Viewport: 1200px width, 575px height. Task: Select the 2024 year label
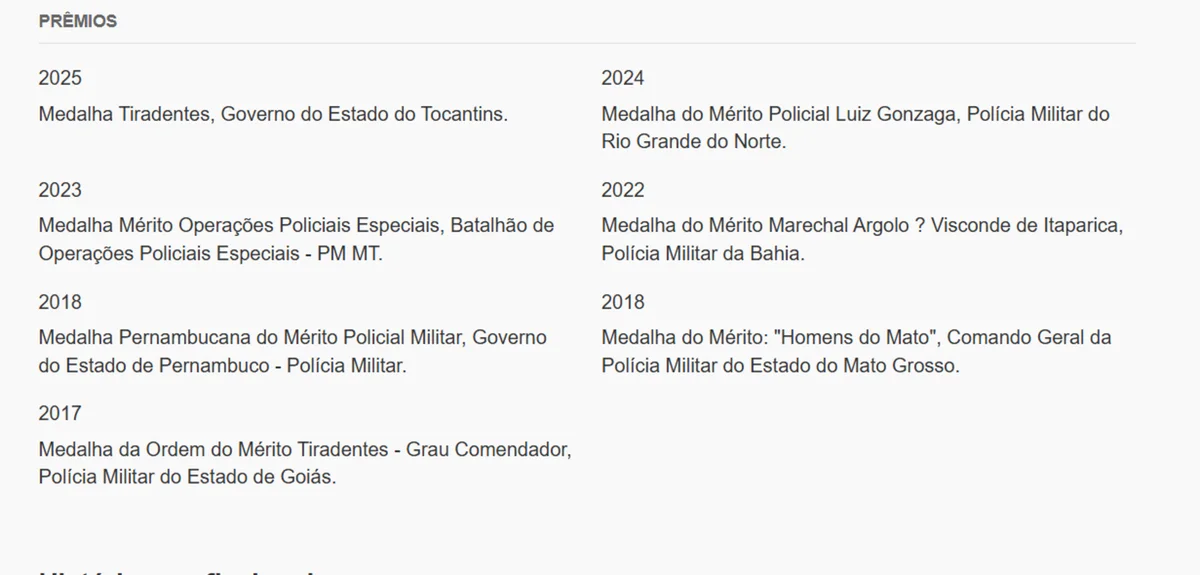(623, 78)
